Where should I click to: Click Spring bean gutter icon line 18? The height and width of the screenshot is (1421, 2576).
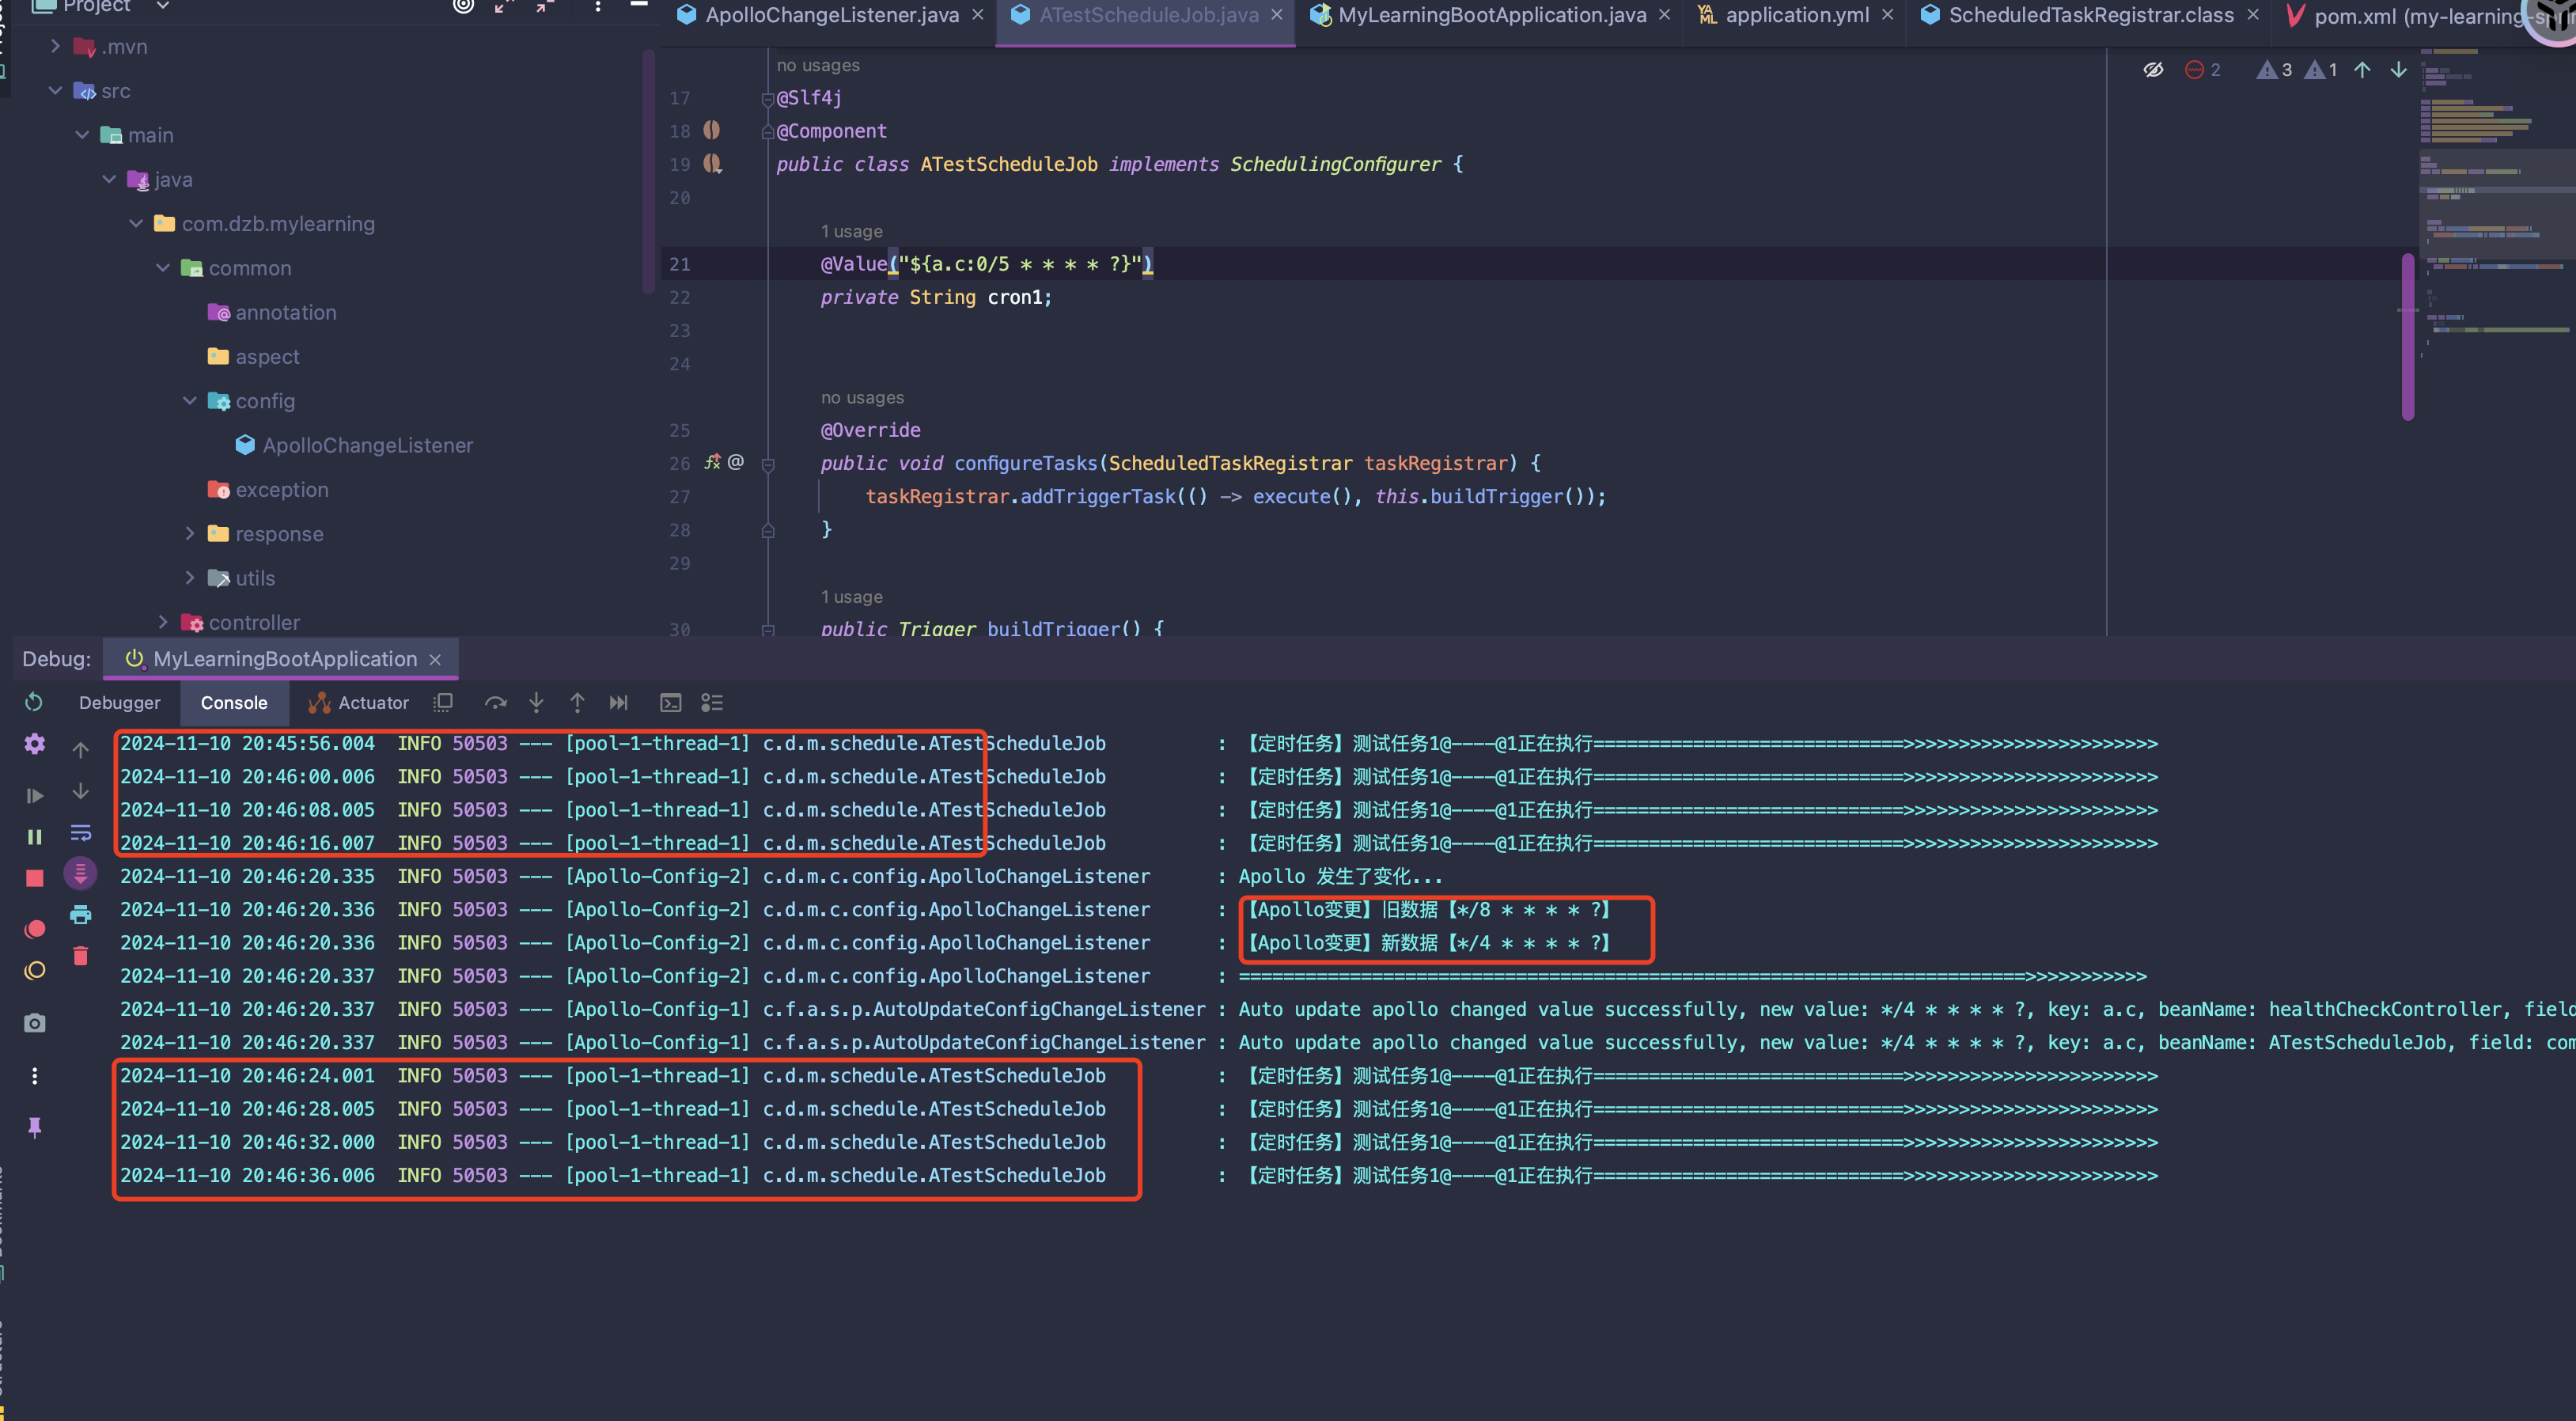711,130
